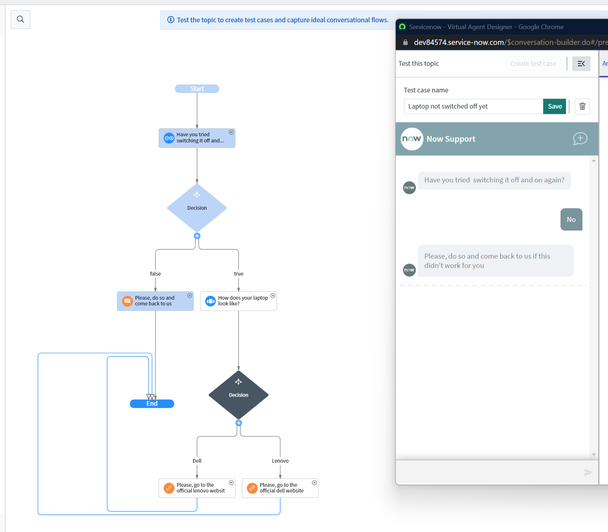Select the upper light-blue Decision diamond
This screenshot has height=532, width=608.
[x=197, y=208]
